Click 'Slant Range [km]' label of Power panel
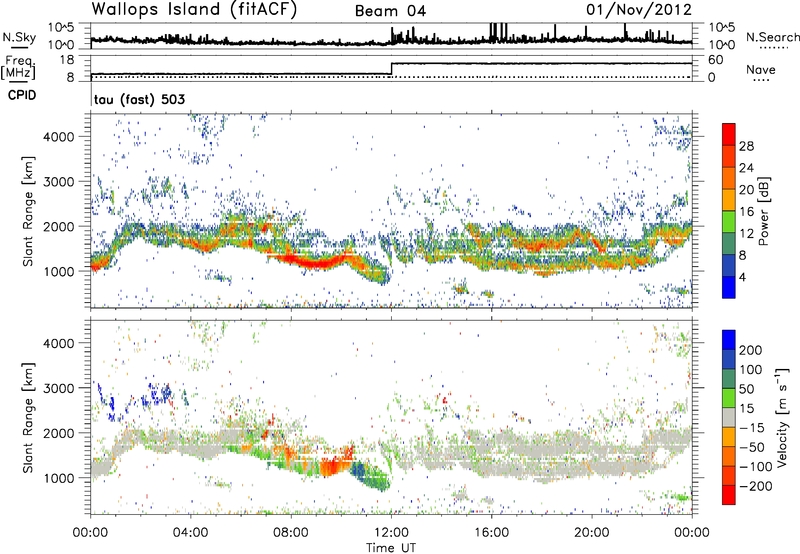 (x=28, y=211)
